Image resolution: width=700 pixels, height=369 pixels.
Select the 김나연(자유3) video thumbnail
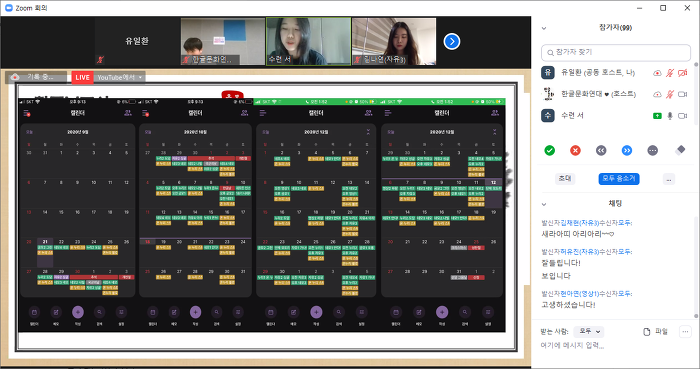click(394, 41)
